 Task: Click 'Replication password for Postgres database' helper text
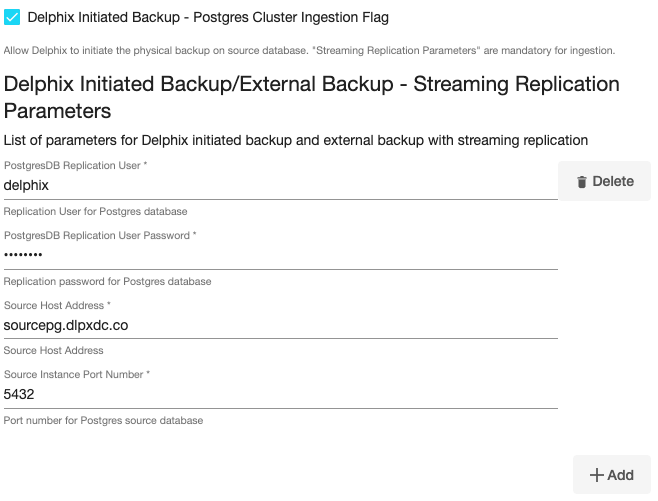(107, 282)
